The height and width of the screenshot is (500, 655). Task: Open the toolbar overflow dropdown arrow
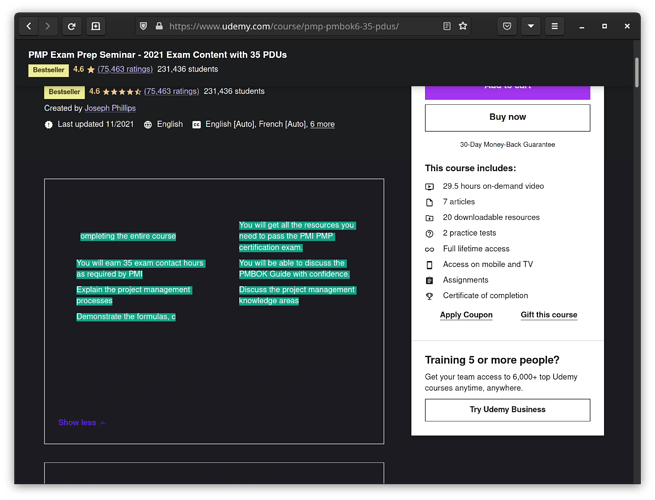coord(531,26)
